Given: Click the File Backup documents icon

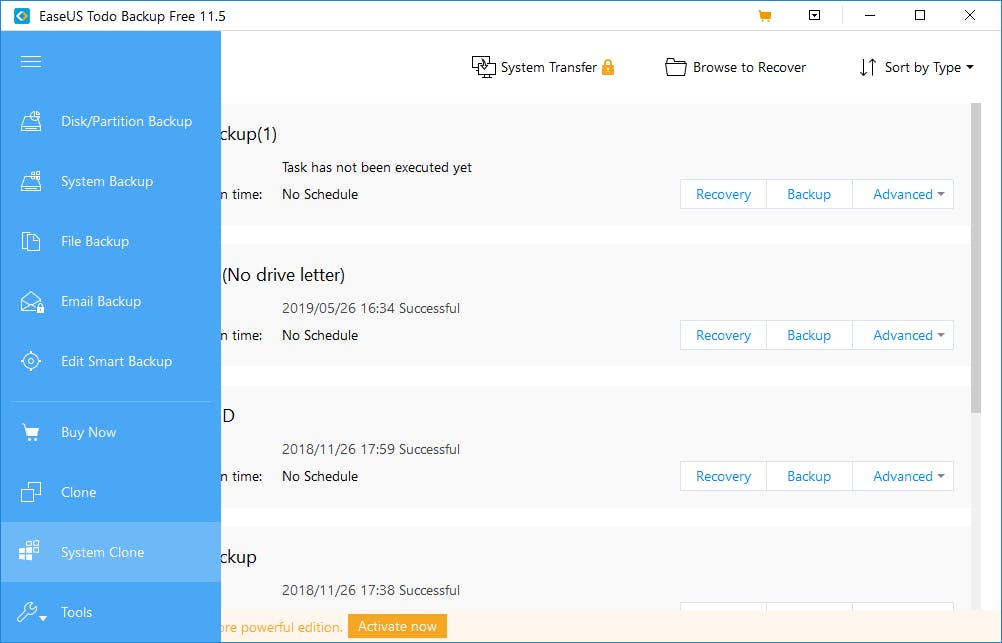Looking at the screenshot, I should coord(31,241).
